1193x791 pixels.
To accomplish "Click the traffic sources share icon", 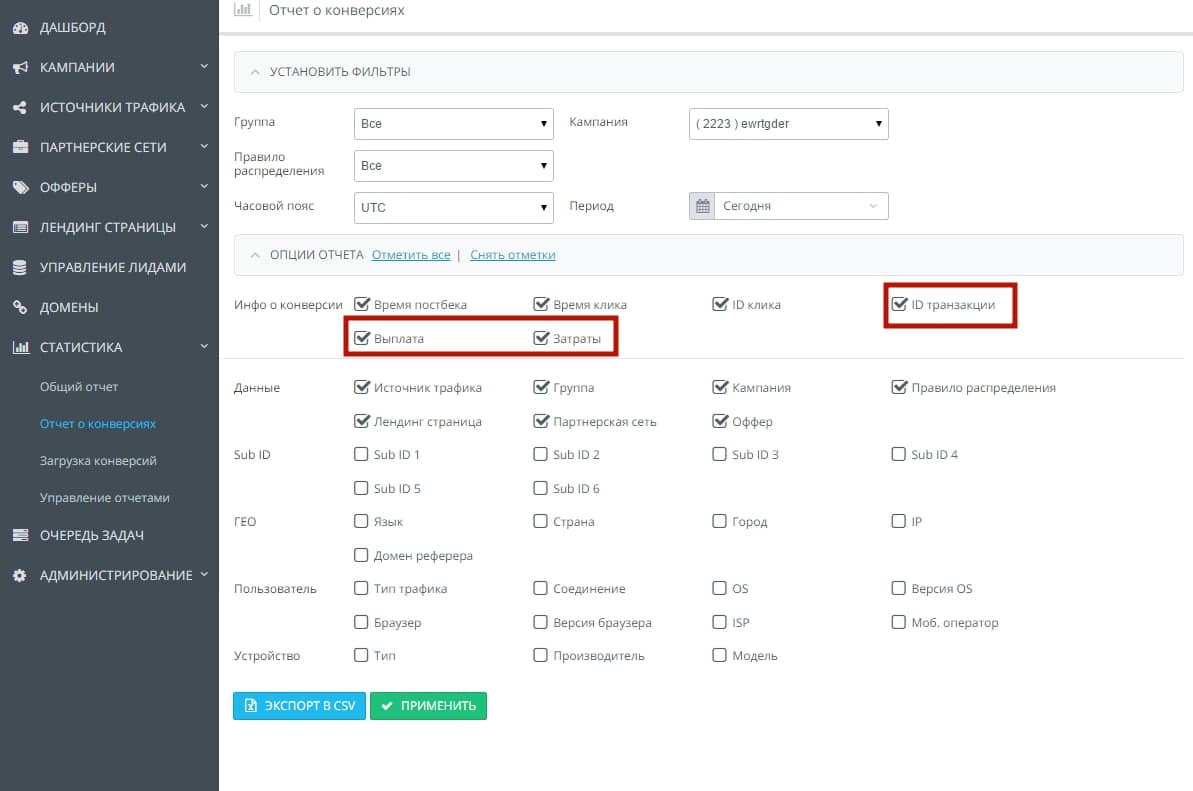I will coord(21,107).
